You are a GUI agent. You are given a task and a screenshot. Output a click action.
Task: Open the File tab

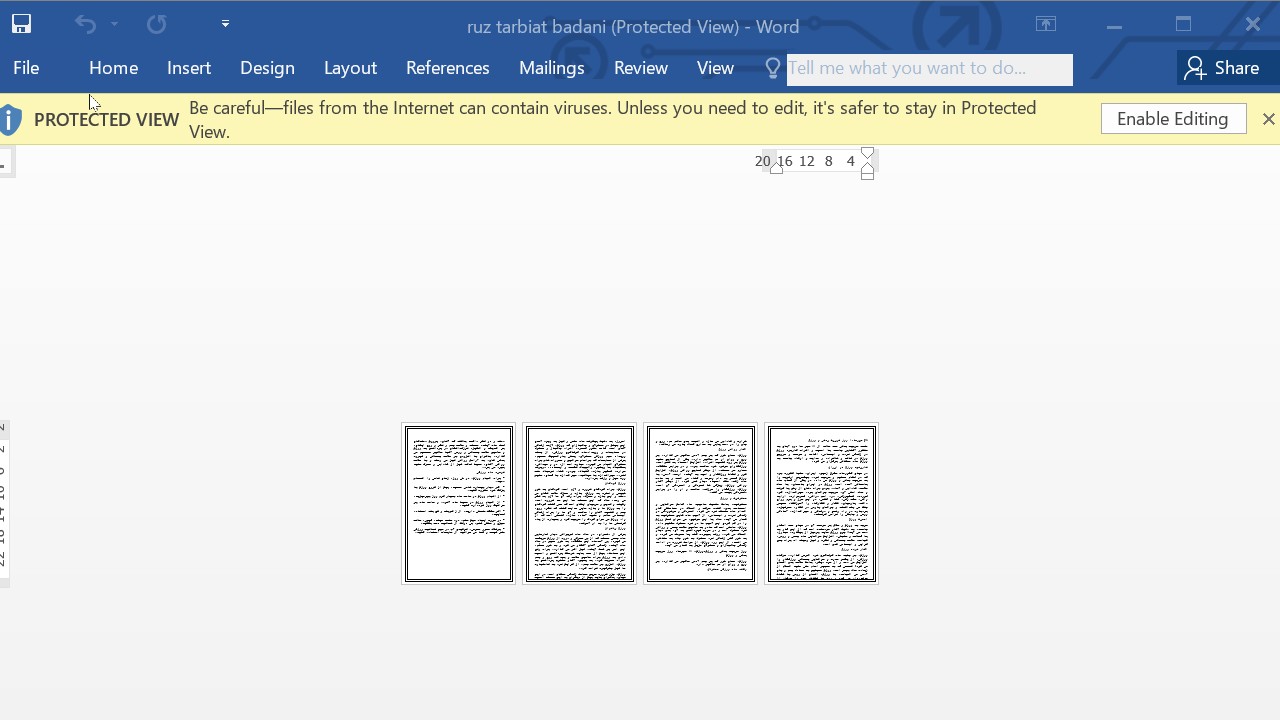26,68
